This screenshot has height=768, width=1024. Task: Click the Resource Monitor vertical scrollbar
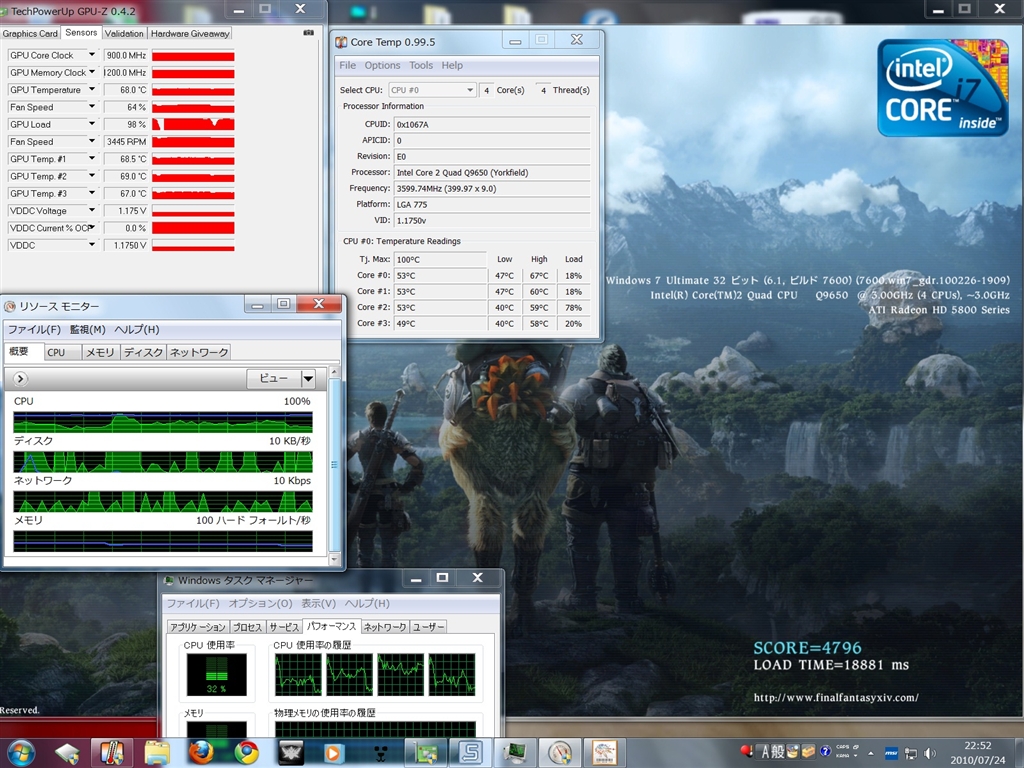point(334,465)
